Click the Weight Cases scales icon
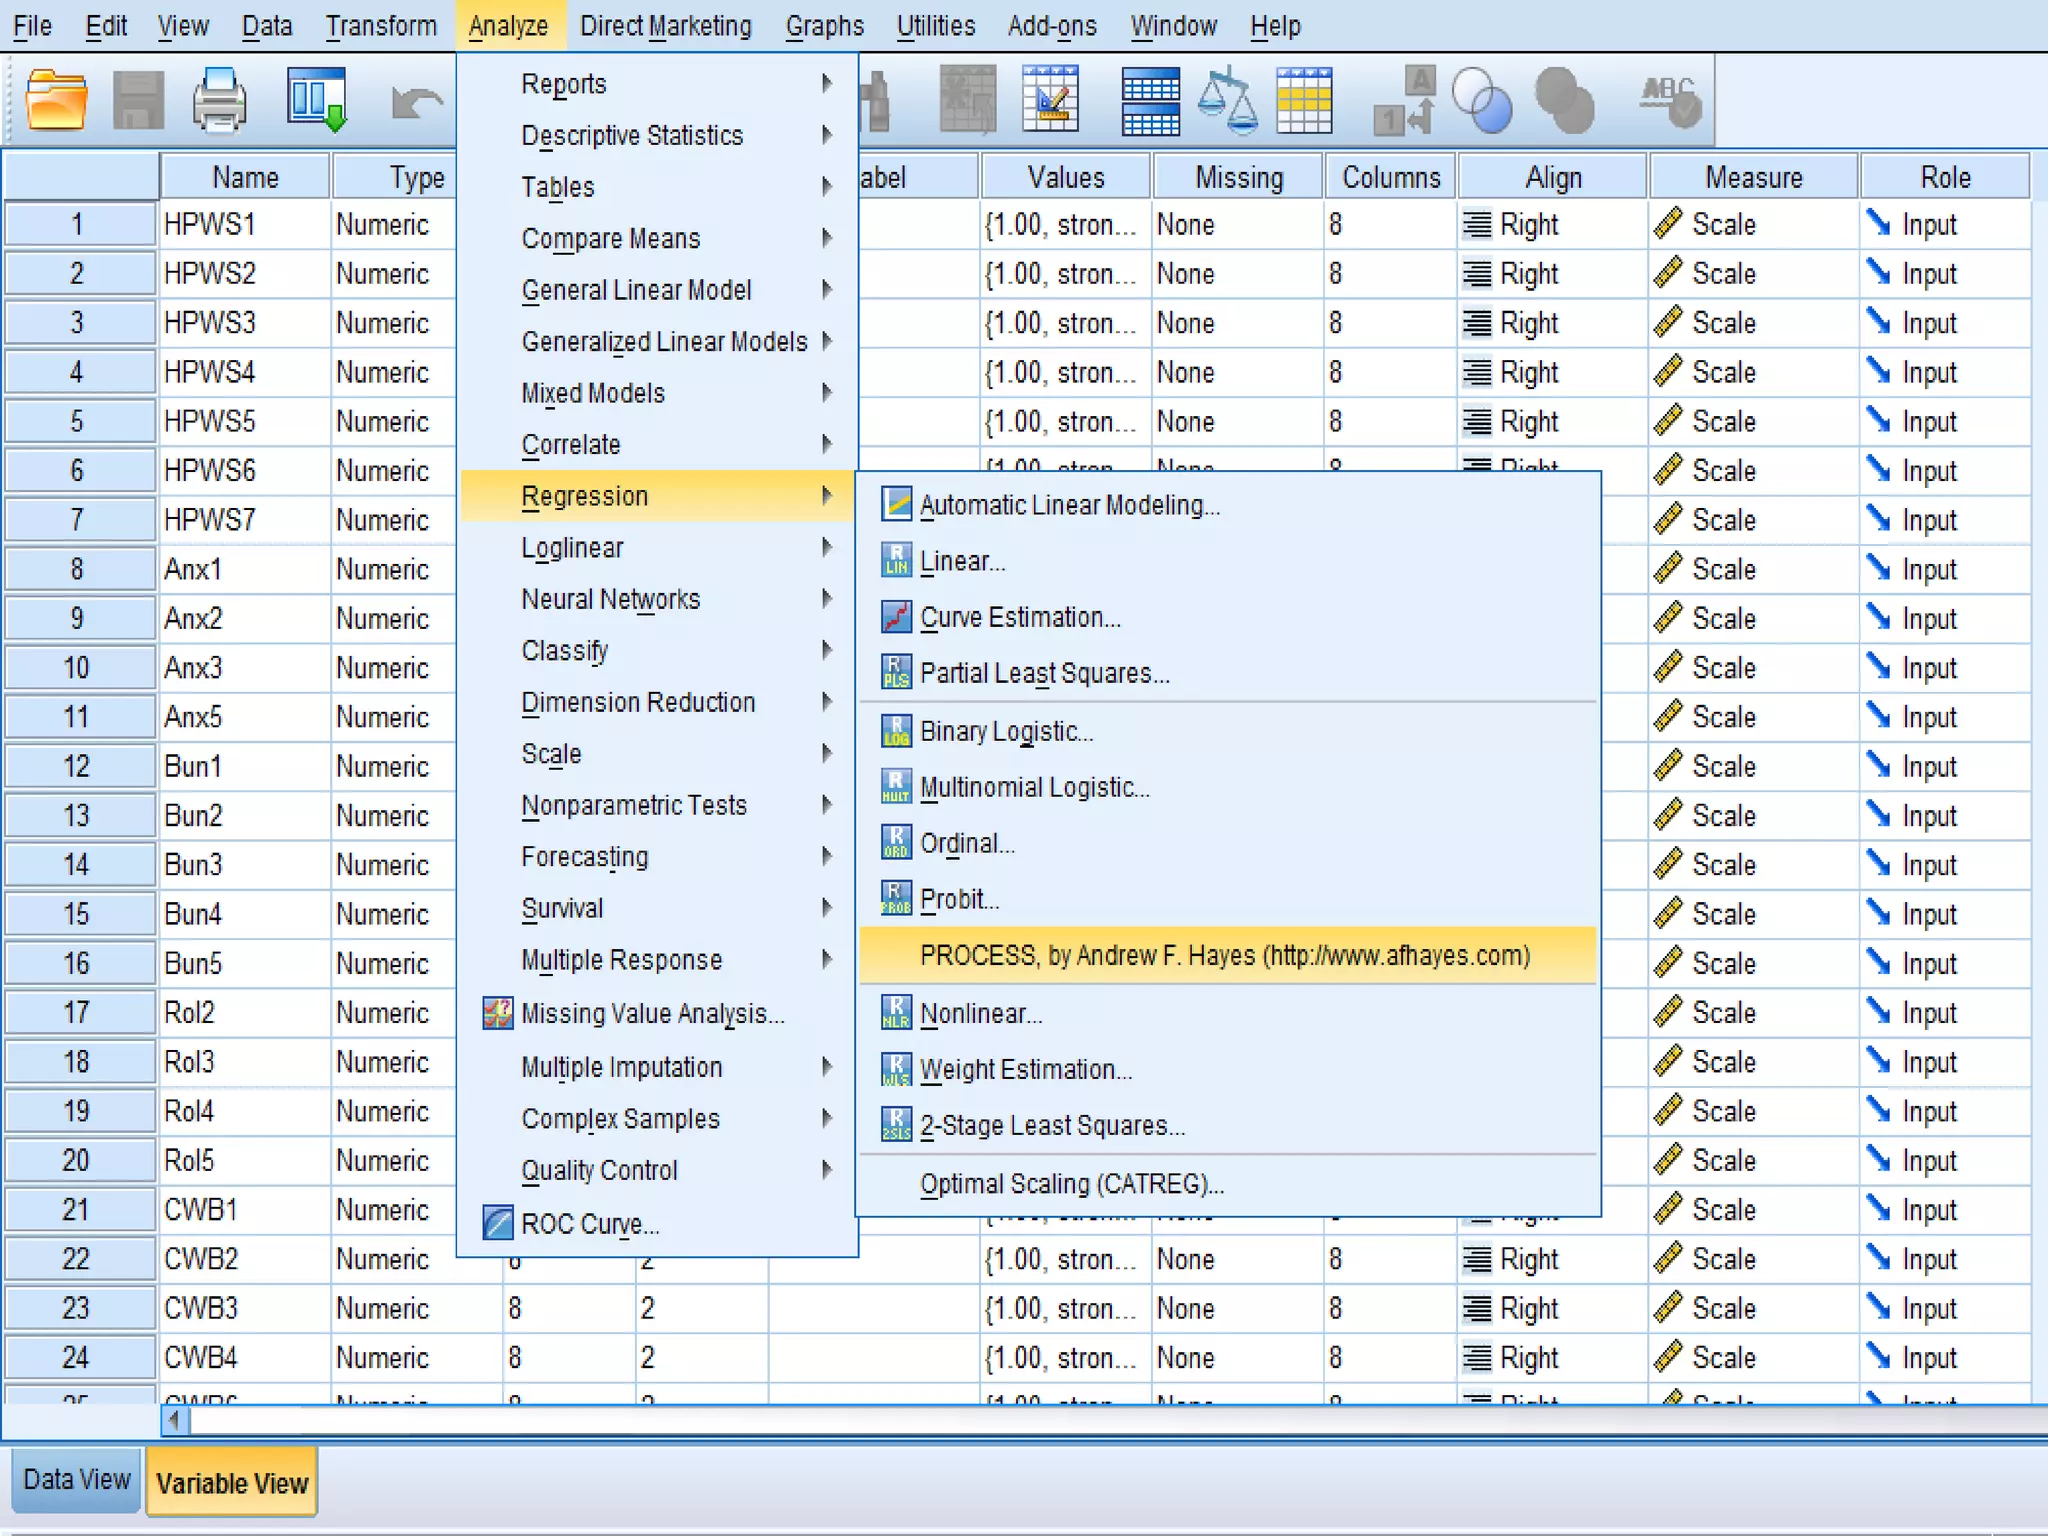Viewport: 2048px width, 1536px height. (1227, 100)
